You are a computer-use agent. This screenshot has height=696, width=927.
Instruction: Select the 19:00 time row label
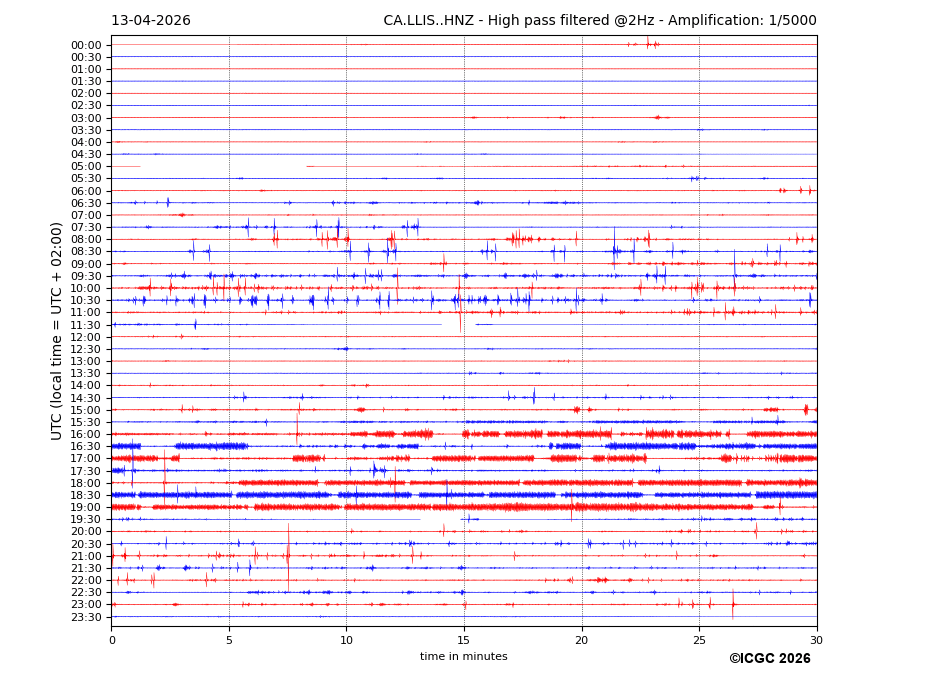point(85,508)
